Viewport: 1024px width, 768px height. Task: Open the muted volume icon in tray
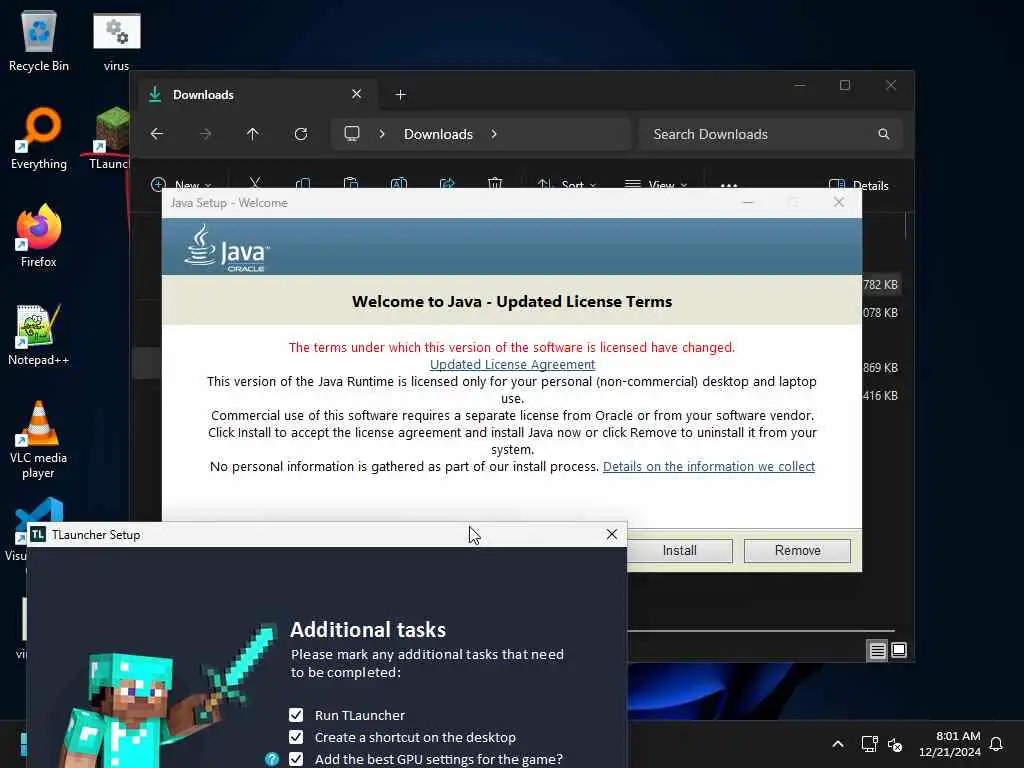pyautogui.click(x=895, y=744)
